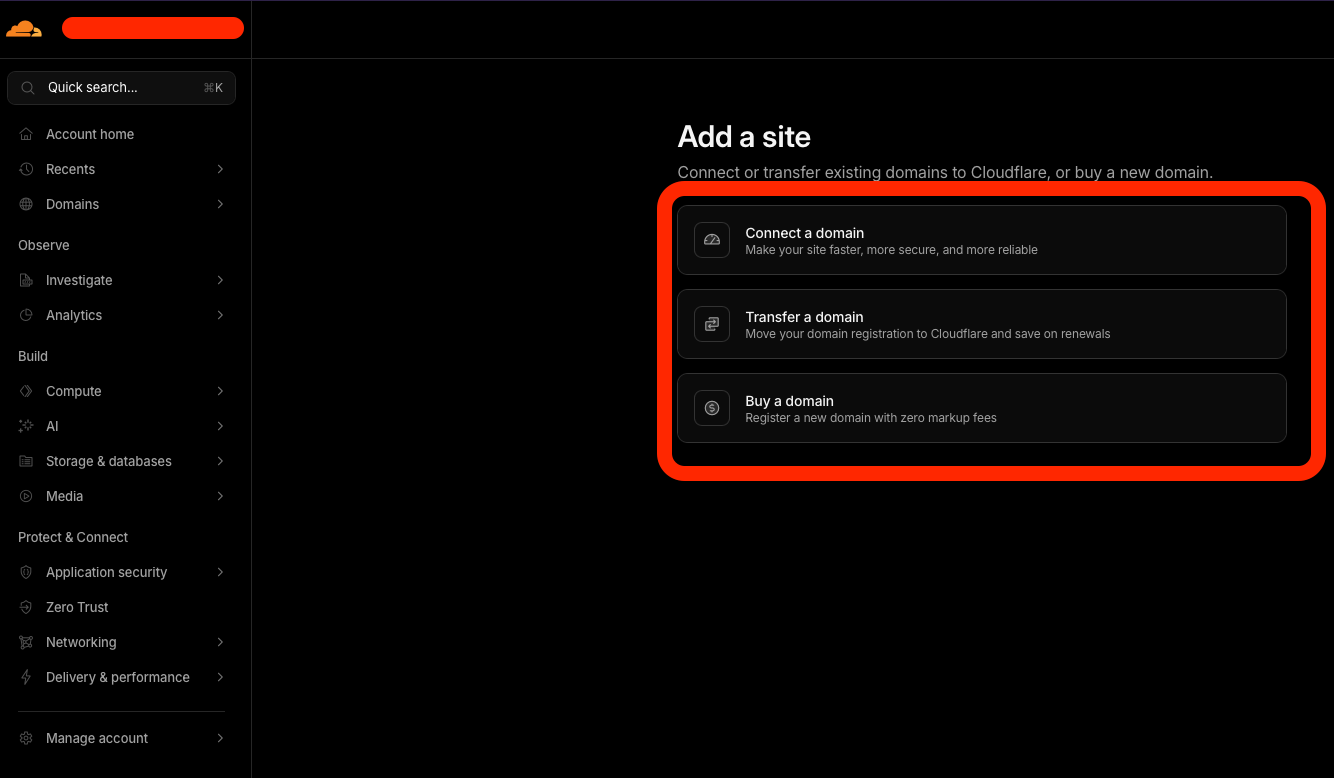Click the transfer arrows icon on Transfer a domain
Viewport: 1334px width, 778px height.
(x=712, y=324)
